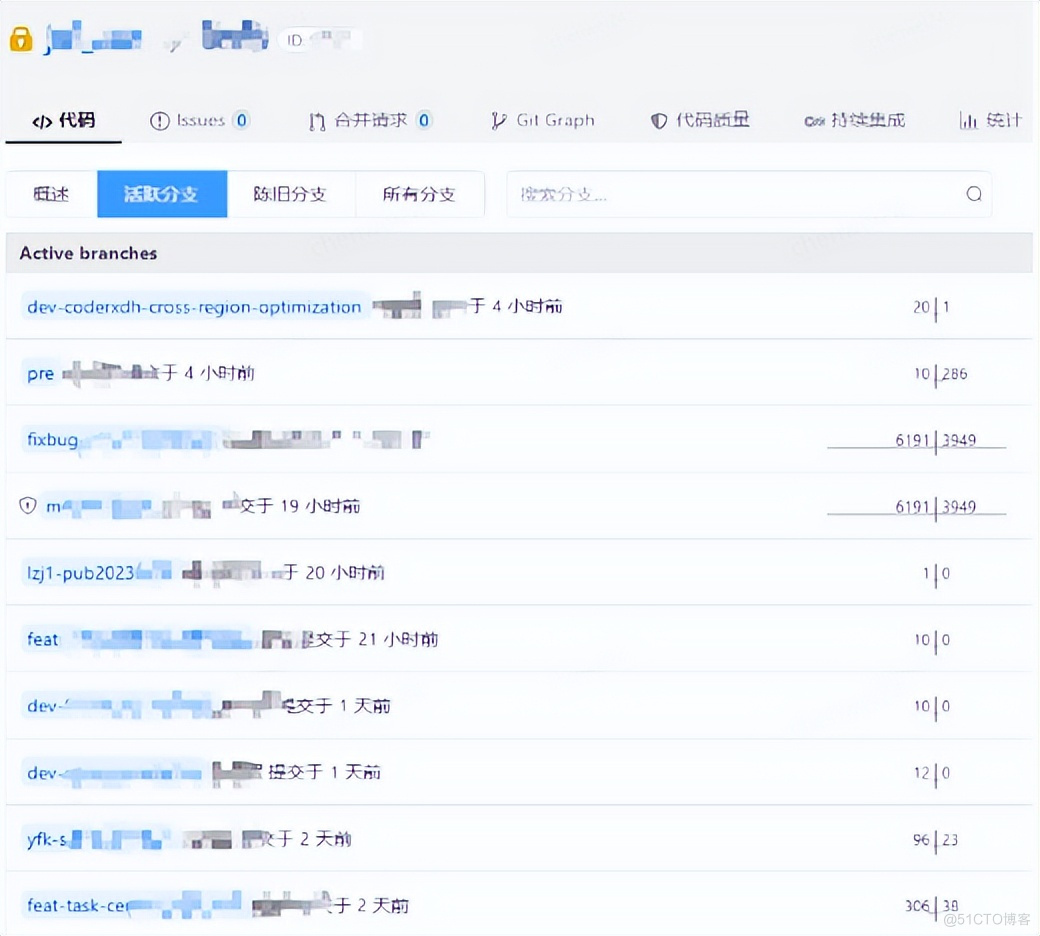Viewport: 1040px width, 936px height.
Task: Click the shield icon on protected branch row
Action: tap(28, 506)
